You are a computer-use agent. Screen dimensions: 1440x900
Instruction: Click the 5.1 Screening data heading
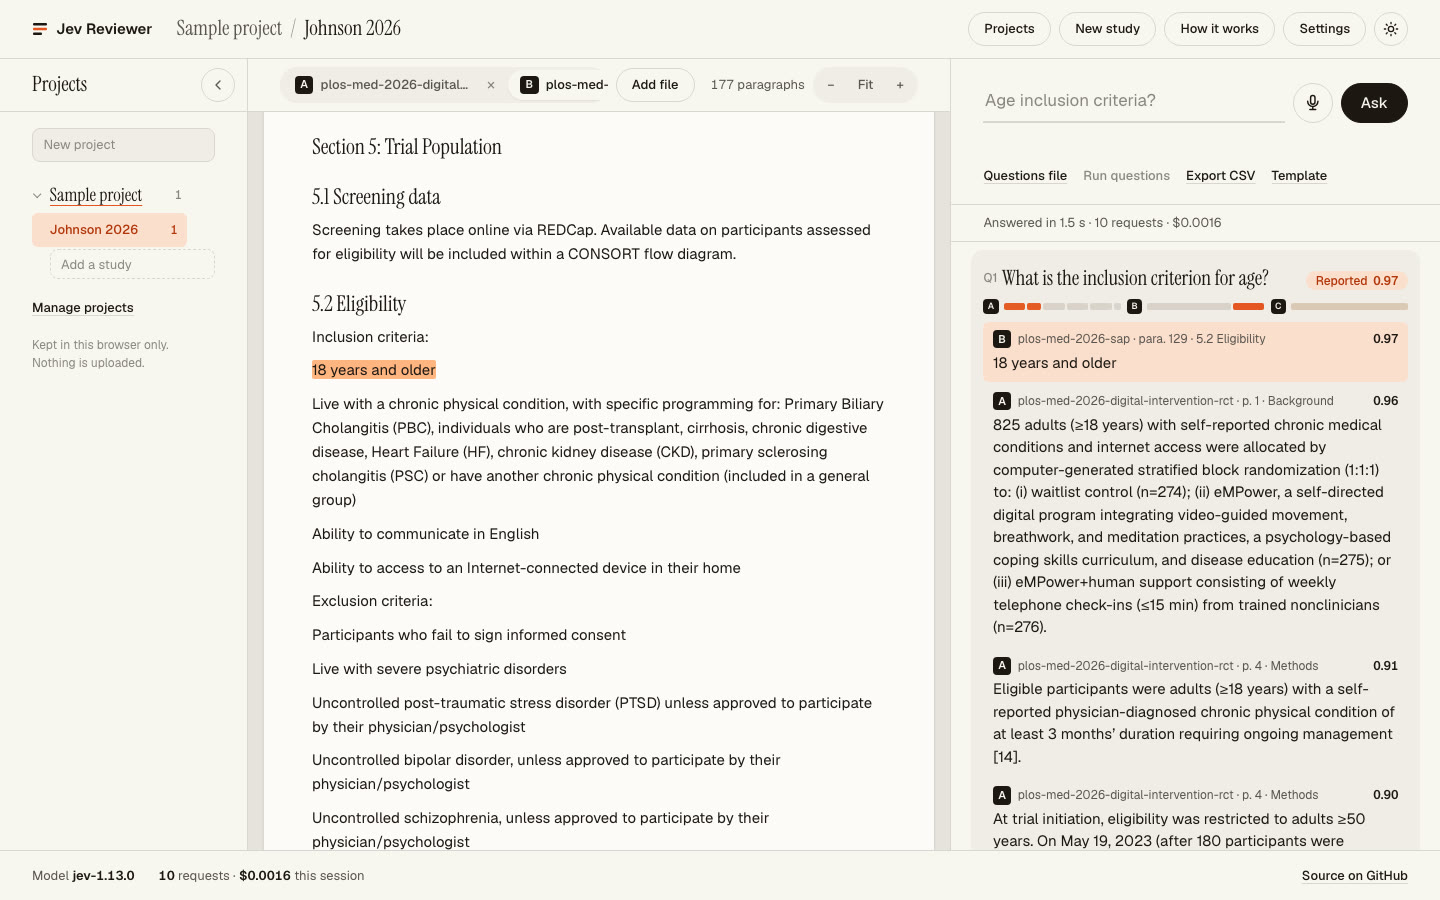[376, 197]
